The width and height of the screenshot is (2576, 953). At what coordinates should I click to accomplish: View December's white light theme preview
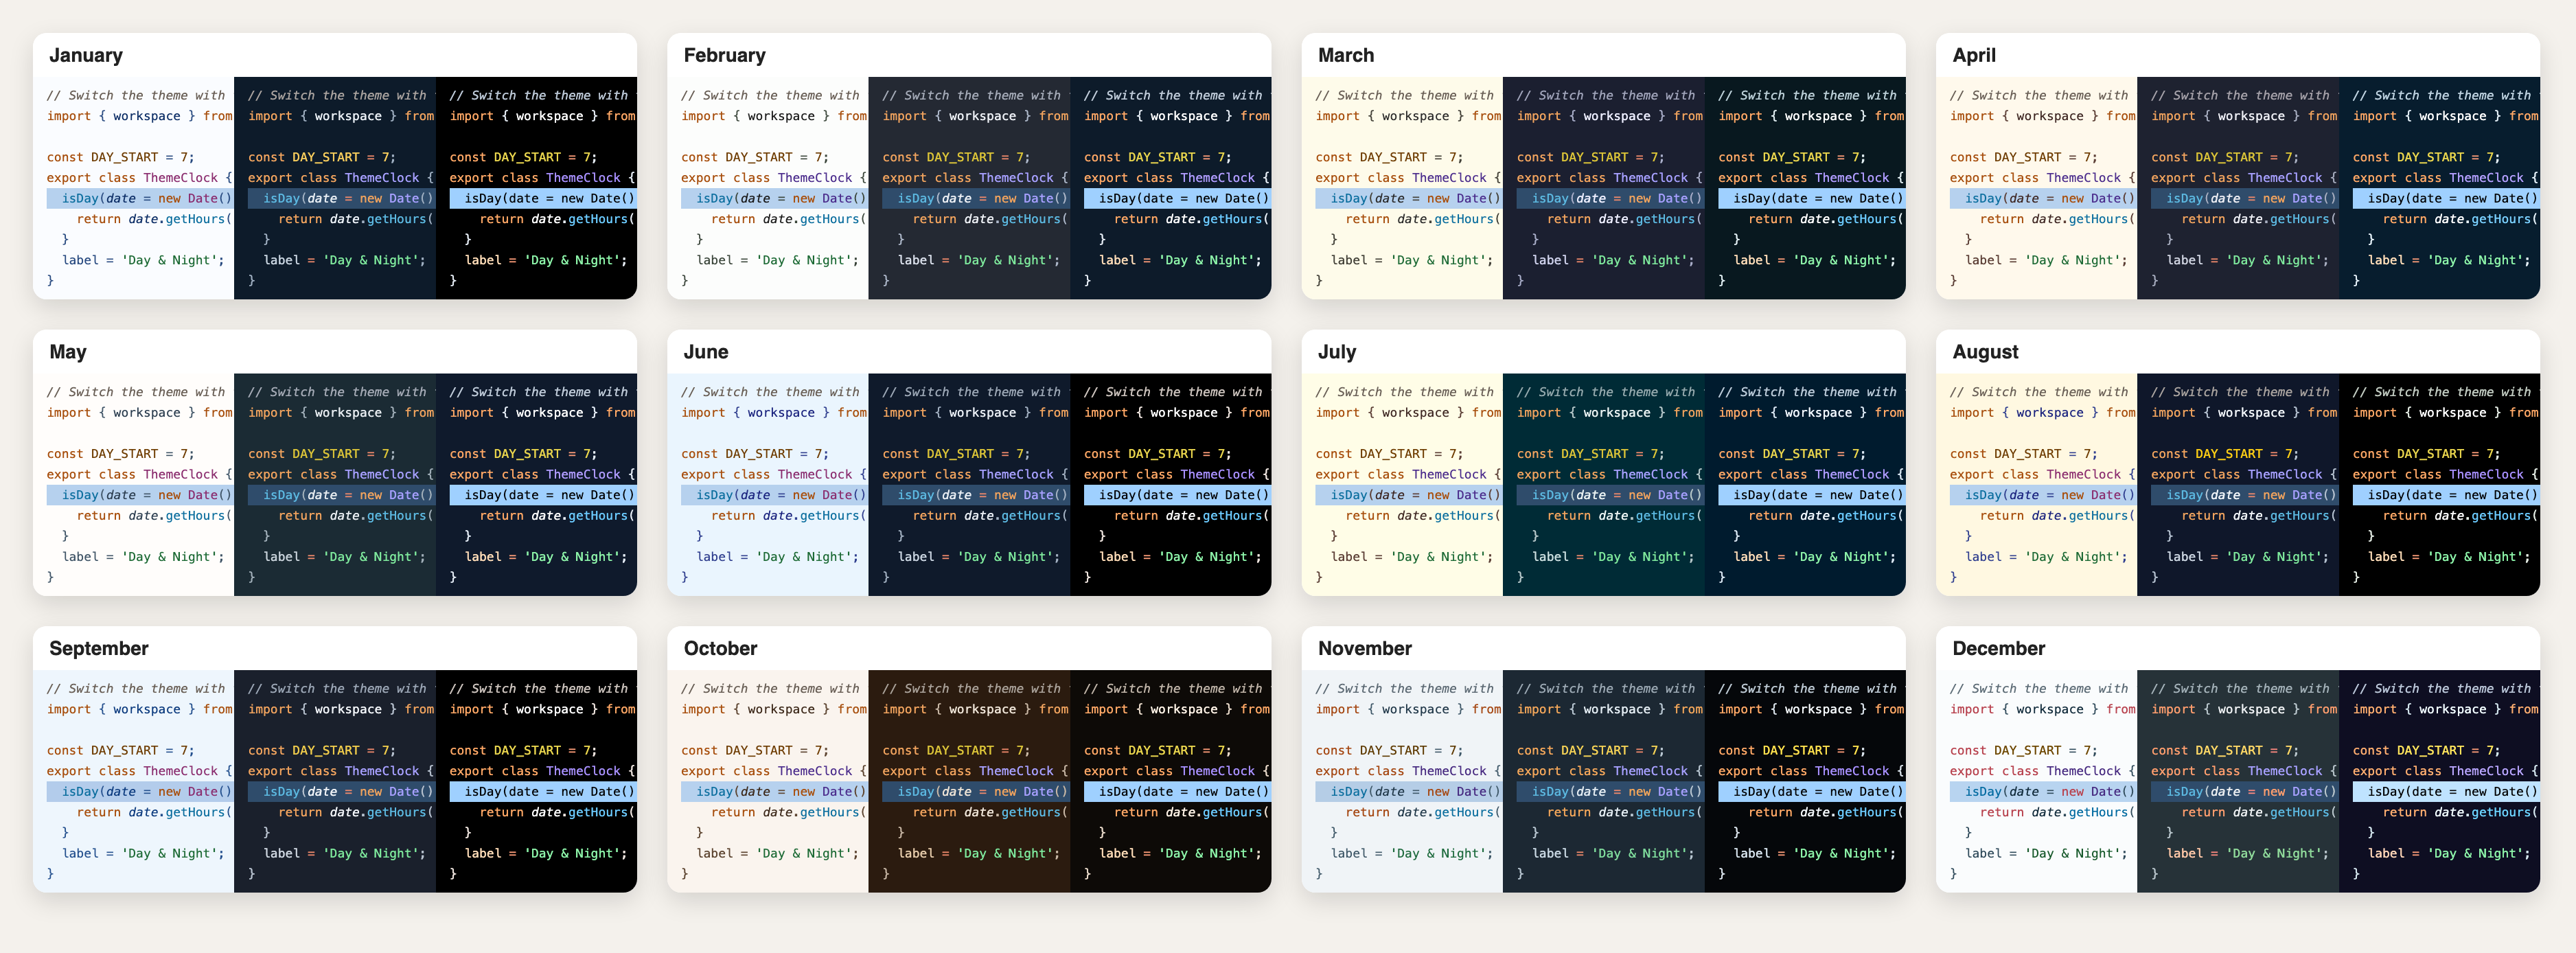pos(2037,781)
